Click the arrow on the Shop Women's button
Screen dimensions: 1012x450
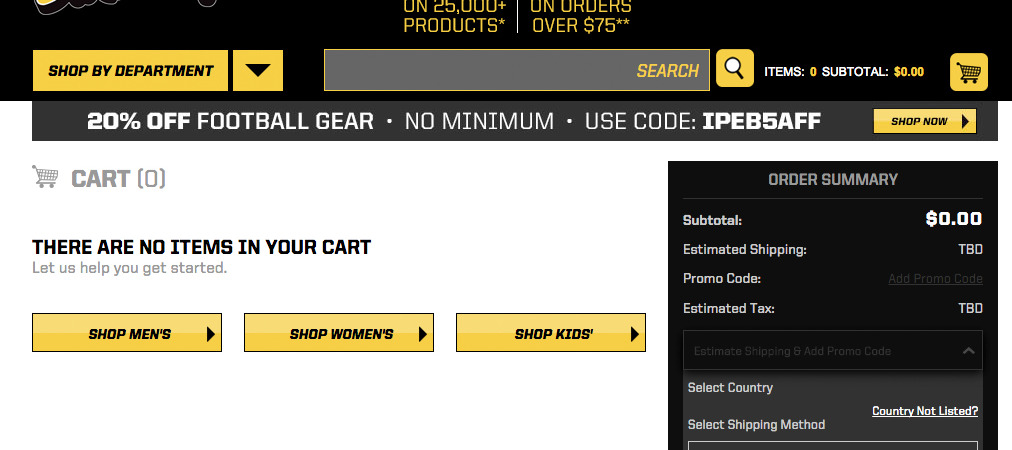click(423, 334)
